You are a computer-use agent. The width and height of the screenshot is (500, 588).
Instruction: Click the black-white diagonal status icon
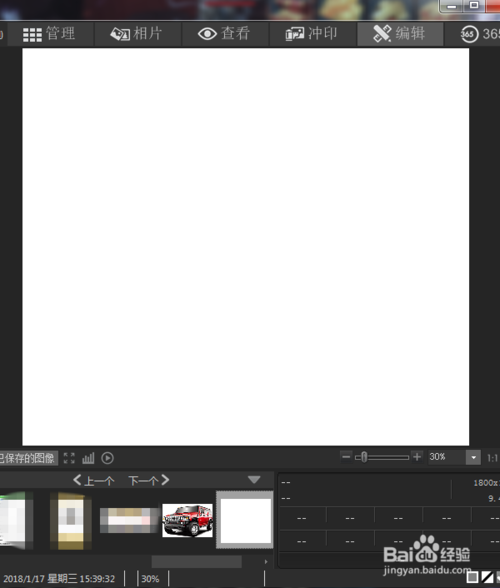487,577
